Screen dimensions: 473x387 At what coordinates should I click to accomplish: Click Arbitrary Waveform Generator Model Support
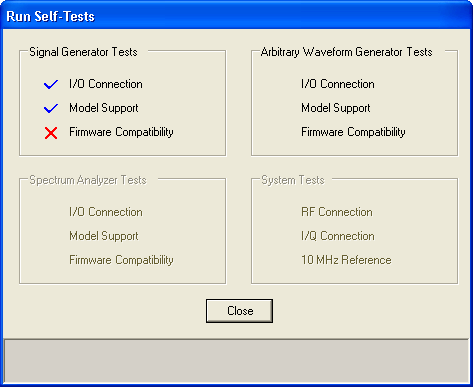pos(336,108)
